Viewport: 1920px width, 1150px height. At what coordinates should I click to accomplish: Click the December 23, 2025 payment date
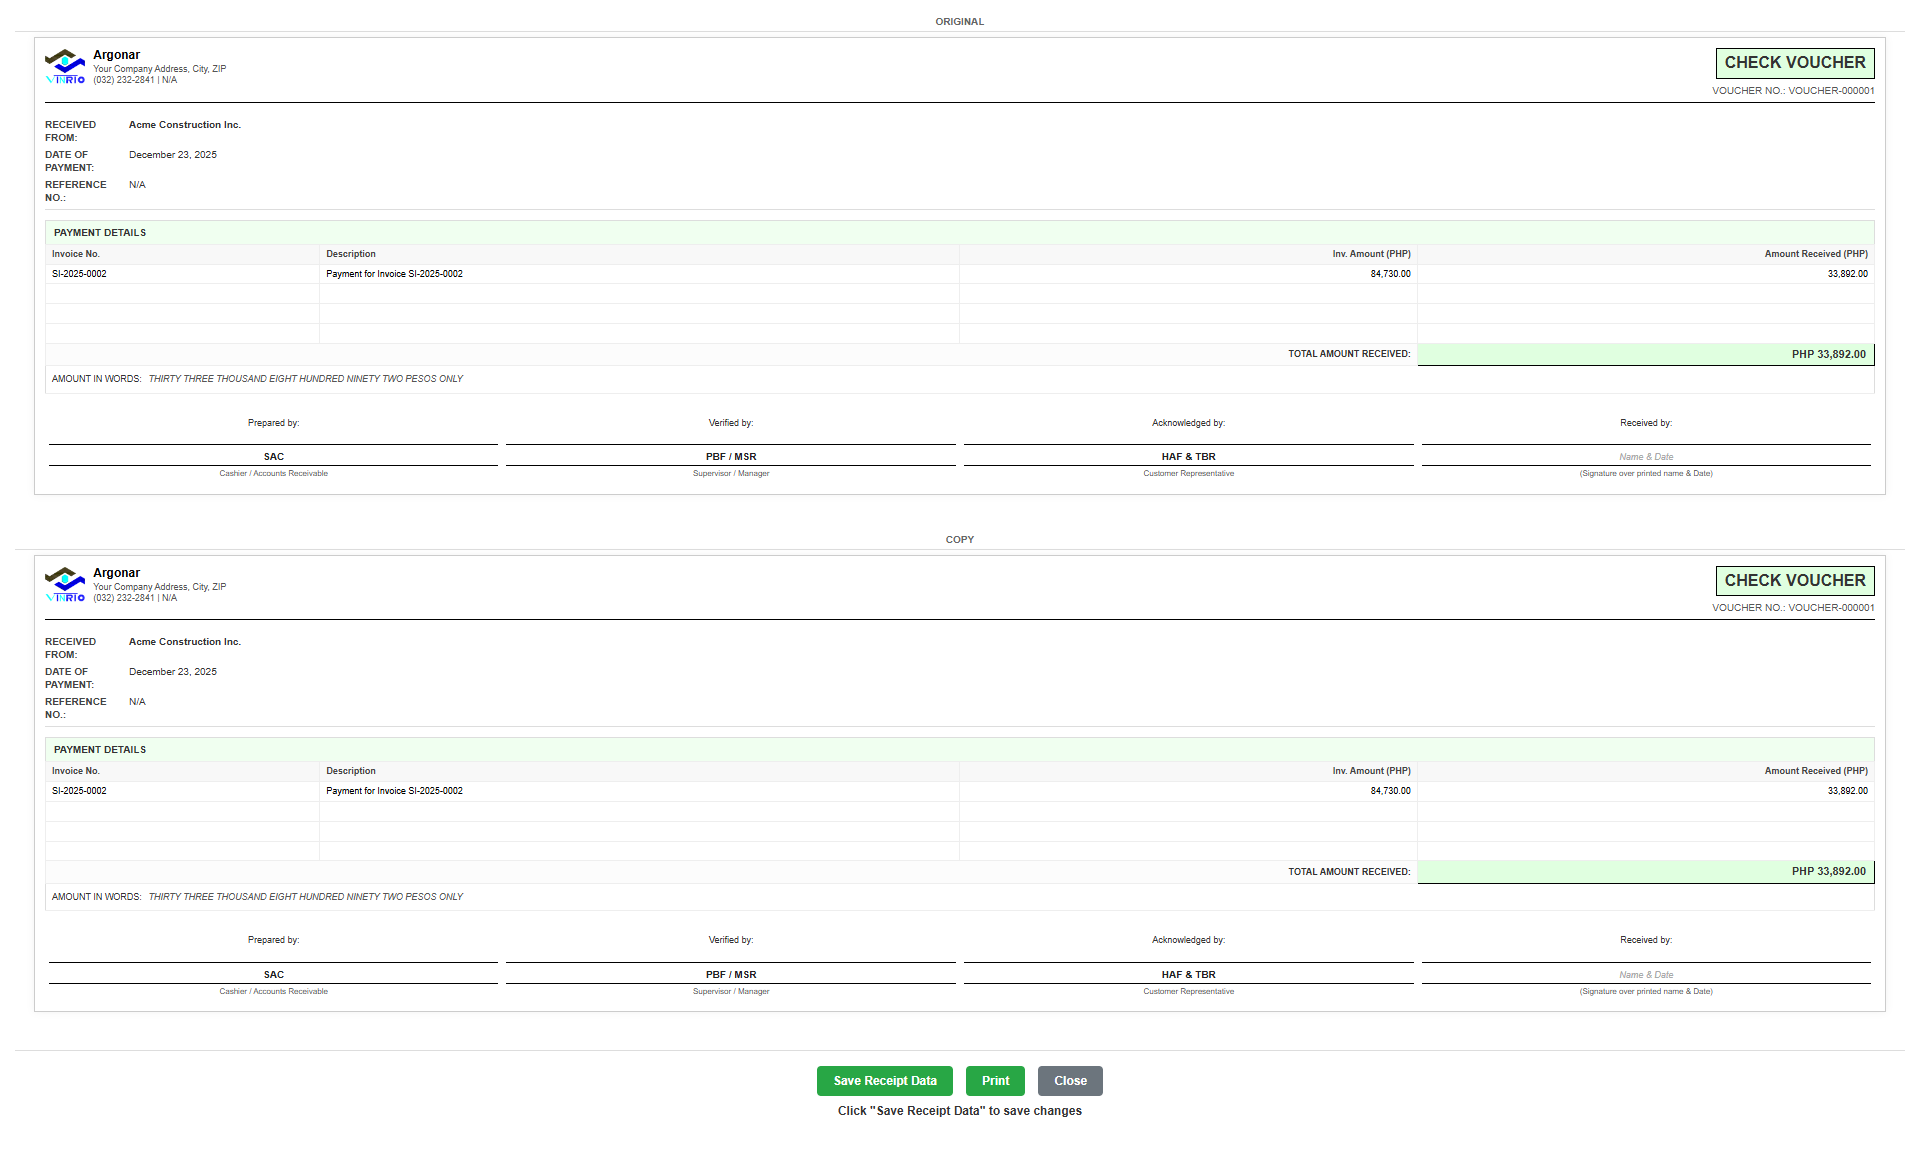172,154
